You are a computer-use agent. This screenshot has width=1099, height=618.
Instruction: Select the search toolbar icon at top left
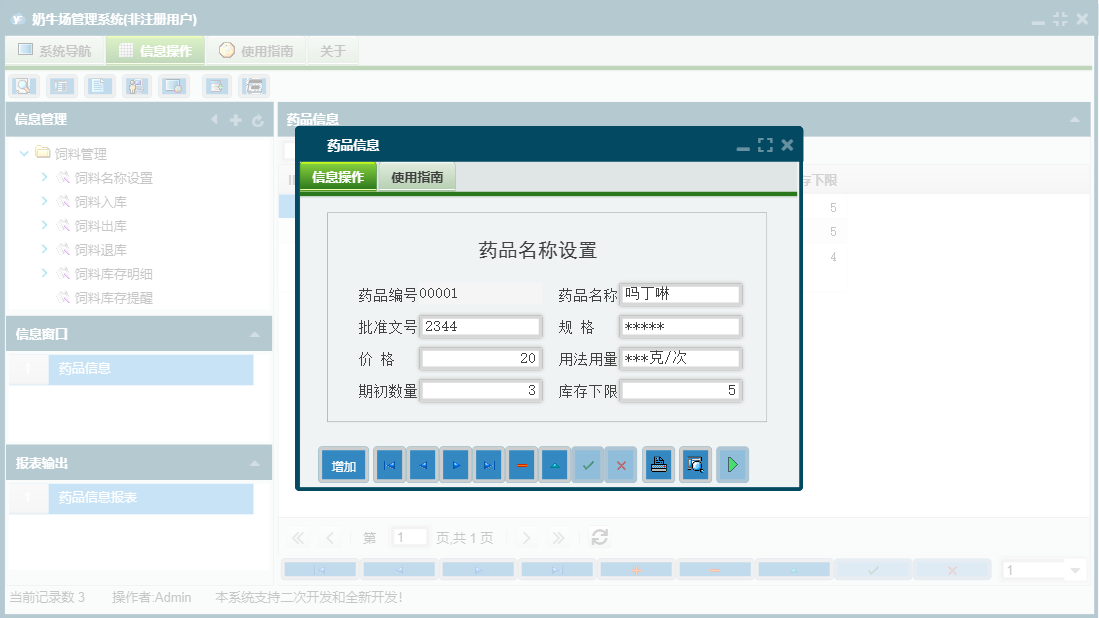tap(22, 86)
